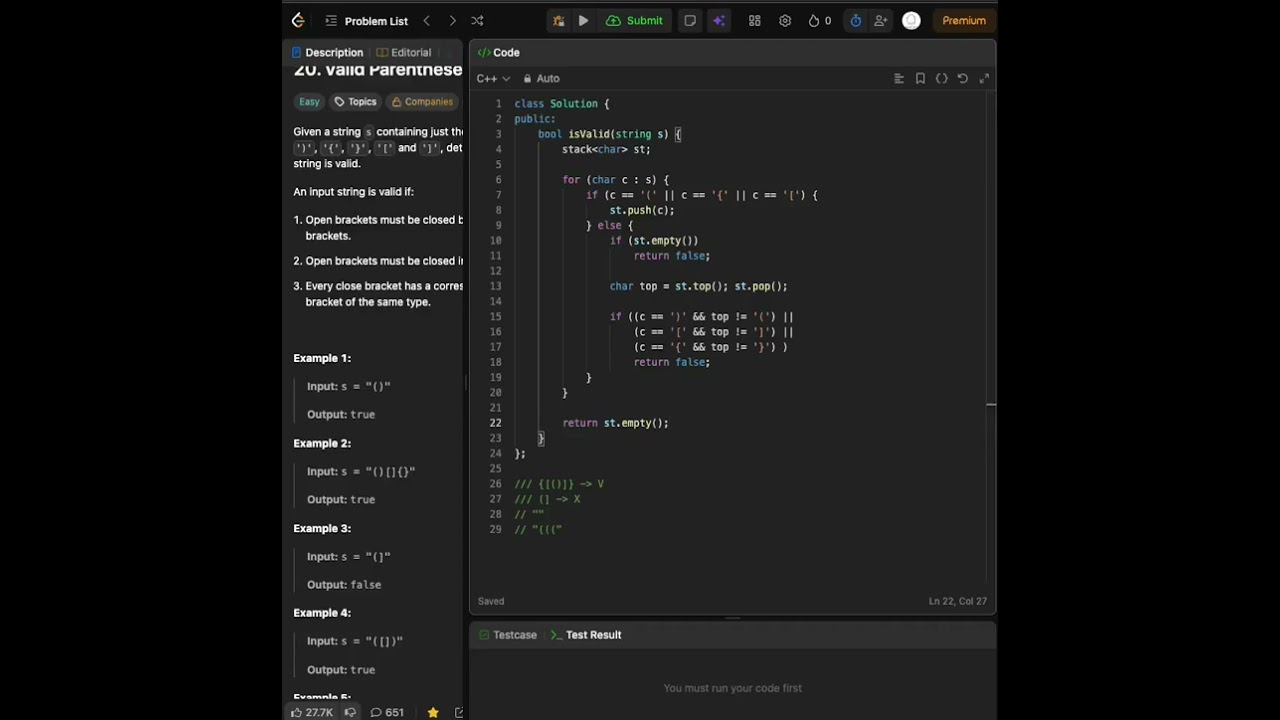This screenshot has height=720, width=1280.
Task: Click the 'class Solution {' line
Action: [562, 104]
